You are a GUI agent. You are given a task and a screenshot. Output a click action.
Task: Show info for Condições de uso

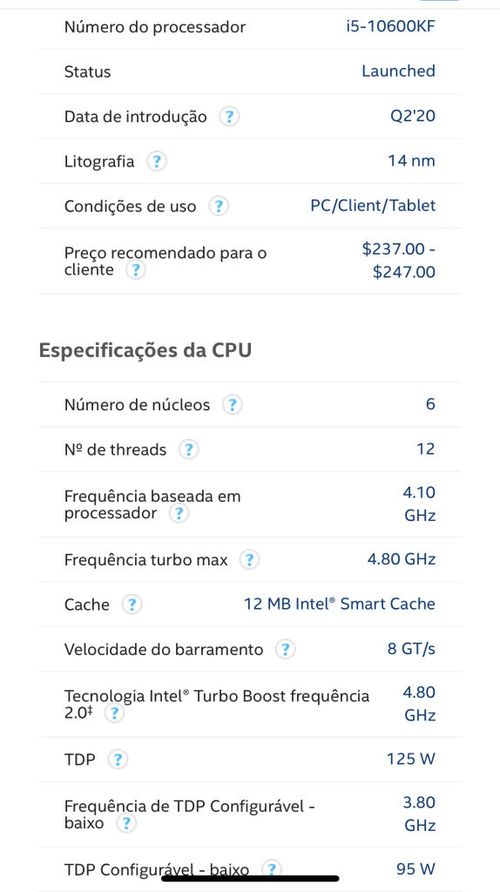point(218,206)
